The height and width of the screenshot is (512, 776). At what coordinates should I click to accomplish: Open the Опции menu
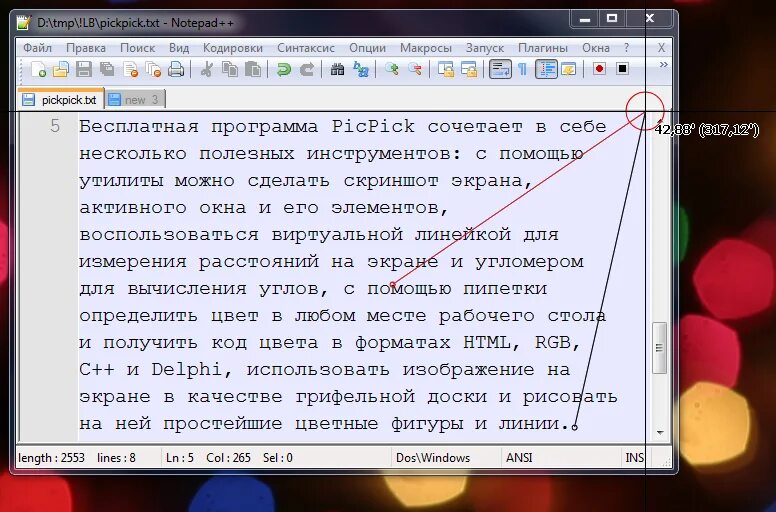coord(367,48)
